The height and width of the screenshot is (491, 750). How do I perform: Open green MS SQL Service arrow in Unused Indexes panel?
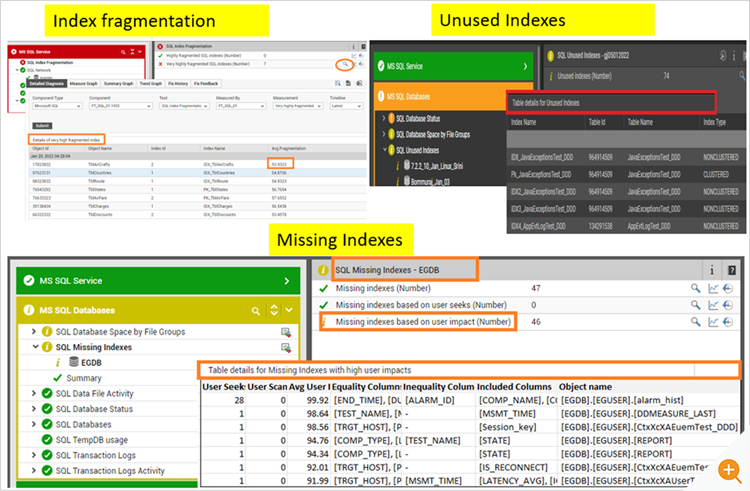point(525,66)
